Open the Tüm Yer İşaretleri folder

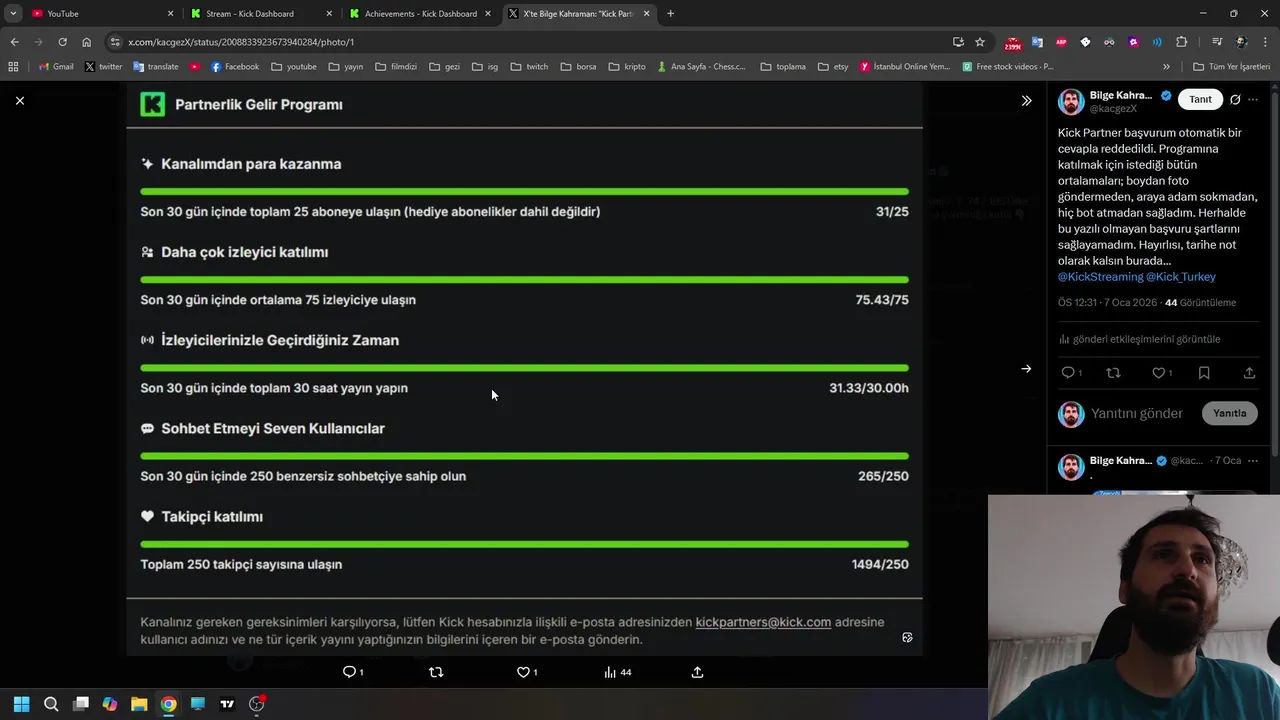1231,67
